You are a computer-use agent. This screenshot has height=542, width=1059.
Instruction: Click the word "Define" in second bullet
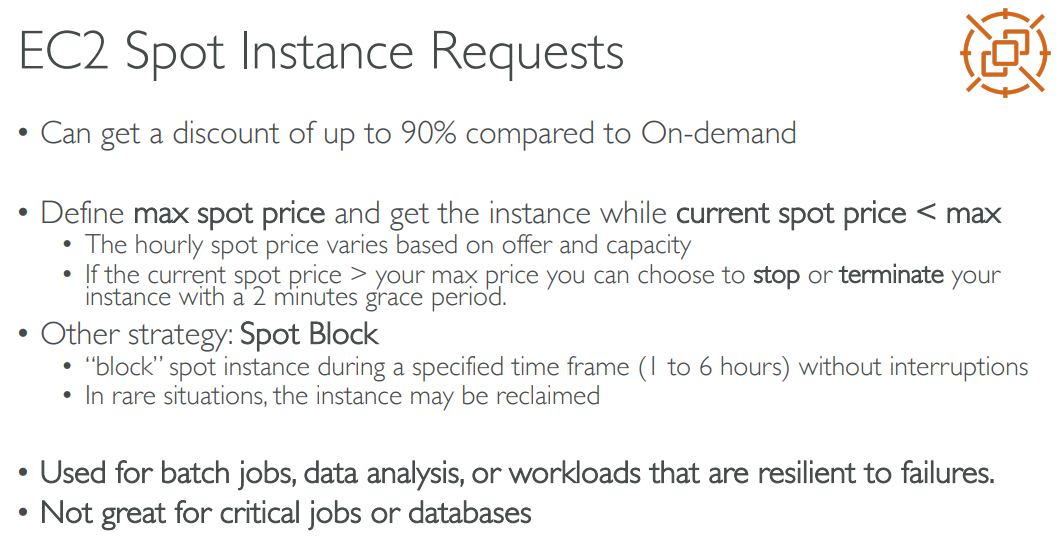coord(83,213)
